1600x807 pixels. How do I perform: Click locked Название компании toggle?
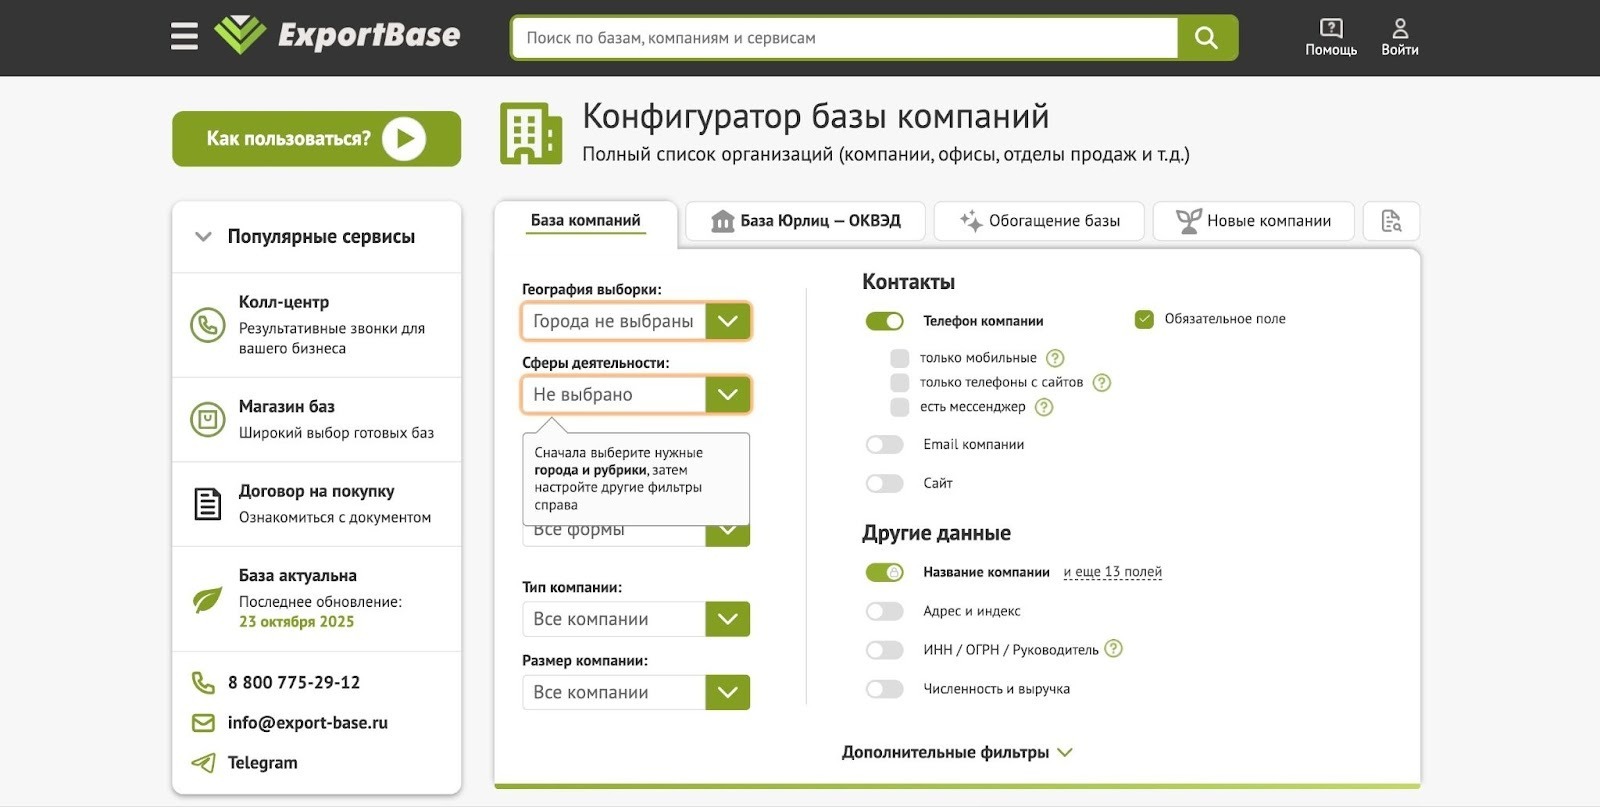(885, 573)
